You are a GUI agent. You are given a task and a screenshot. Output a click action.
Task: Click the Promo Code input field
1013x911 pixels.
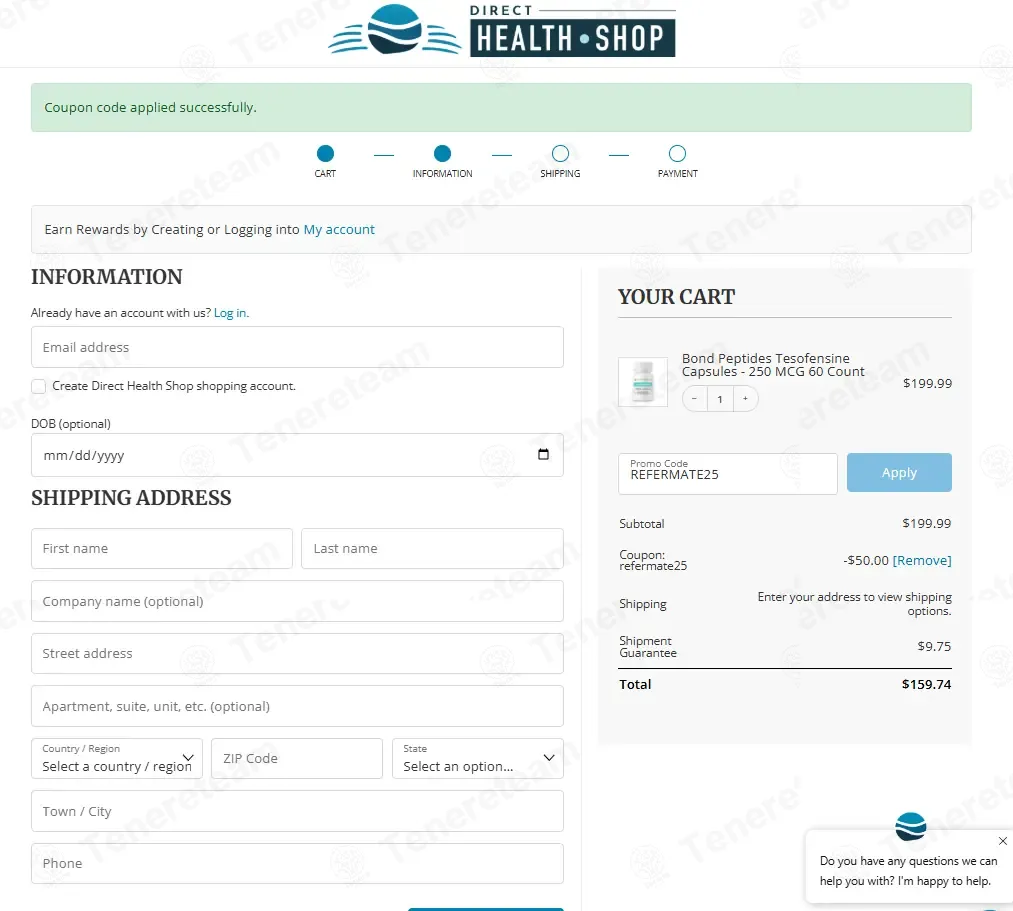pos(727,474)
